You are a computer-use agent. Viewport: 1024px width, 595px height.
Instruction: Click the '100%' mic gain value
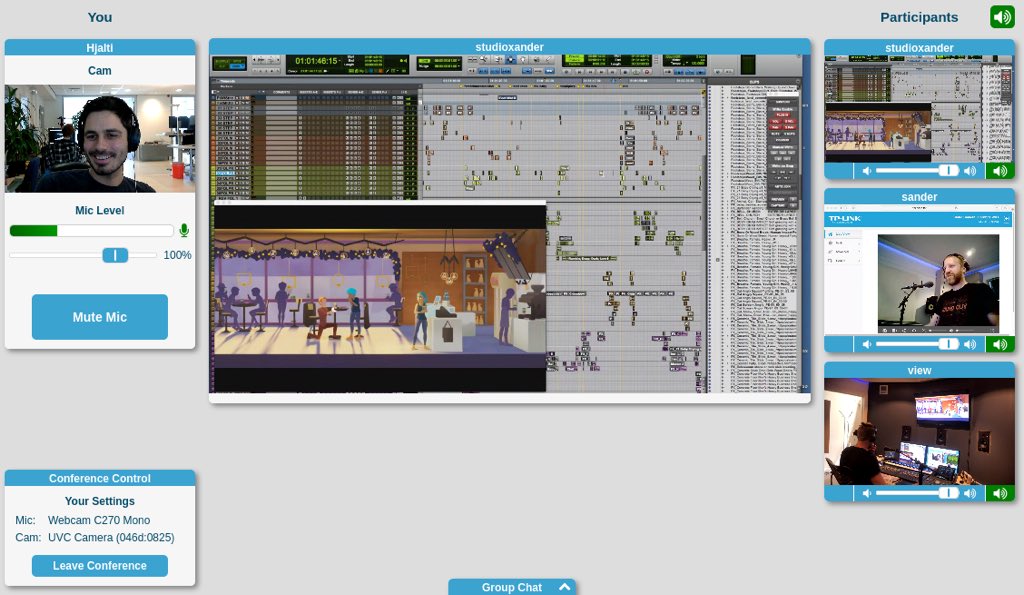coord(177,255)
